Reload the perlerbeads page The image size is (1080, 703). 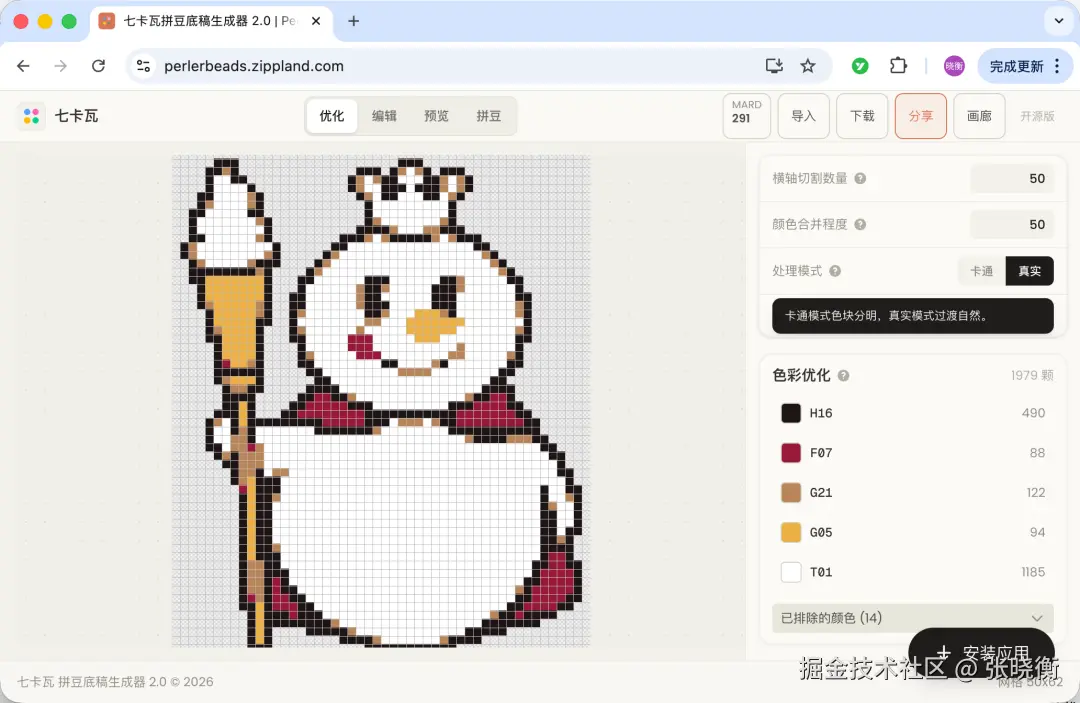(x=98, y=66)
